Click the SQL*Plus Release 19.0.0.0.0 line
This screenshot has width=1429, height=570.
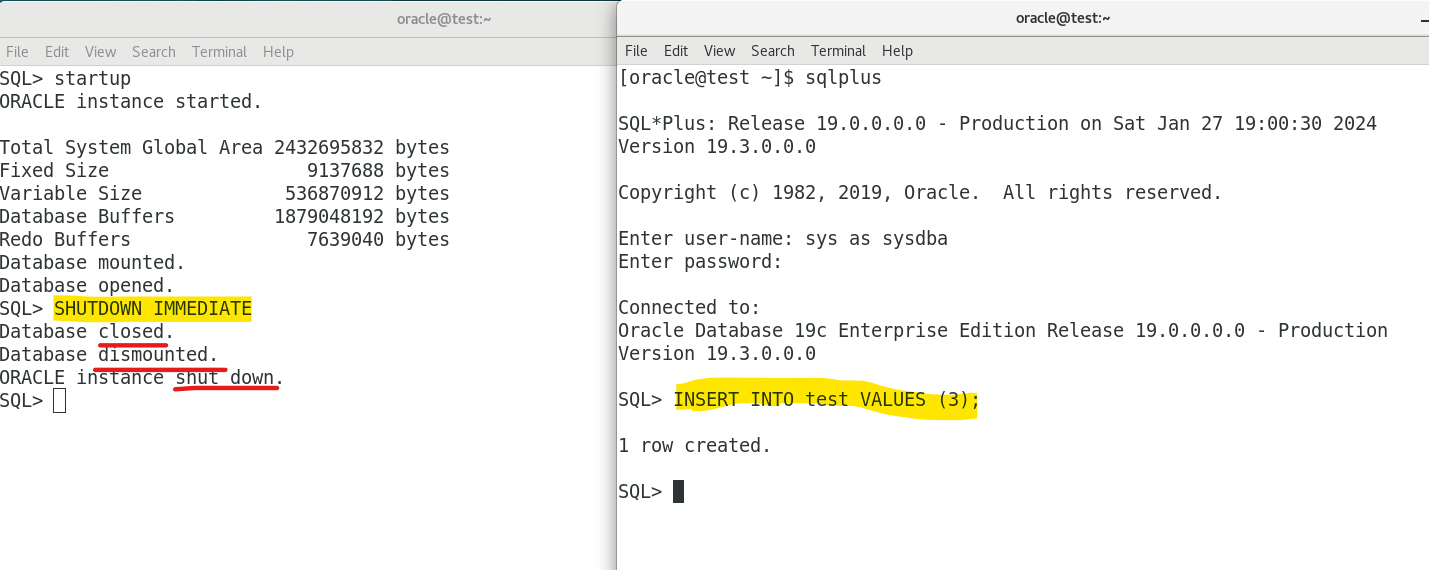997,123
